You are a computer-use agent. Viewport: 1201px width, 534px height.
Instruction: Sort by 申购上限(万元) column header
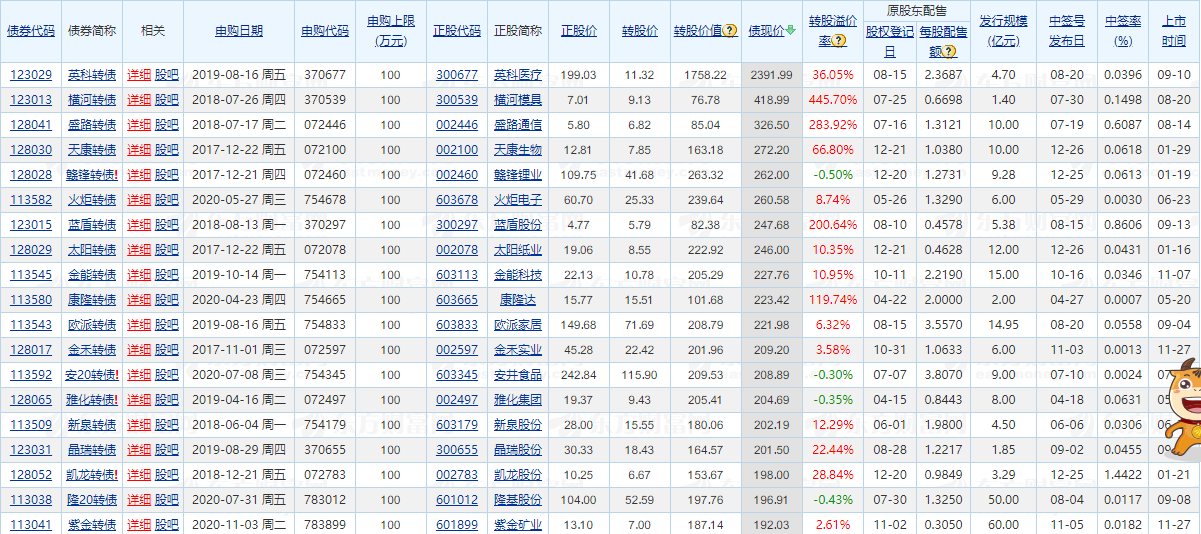pyautogui.click(x=390, y=31)
